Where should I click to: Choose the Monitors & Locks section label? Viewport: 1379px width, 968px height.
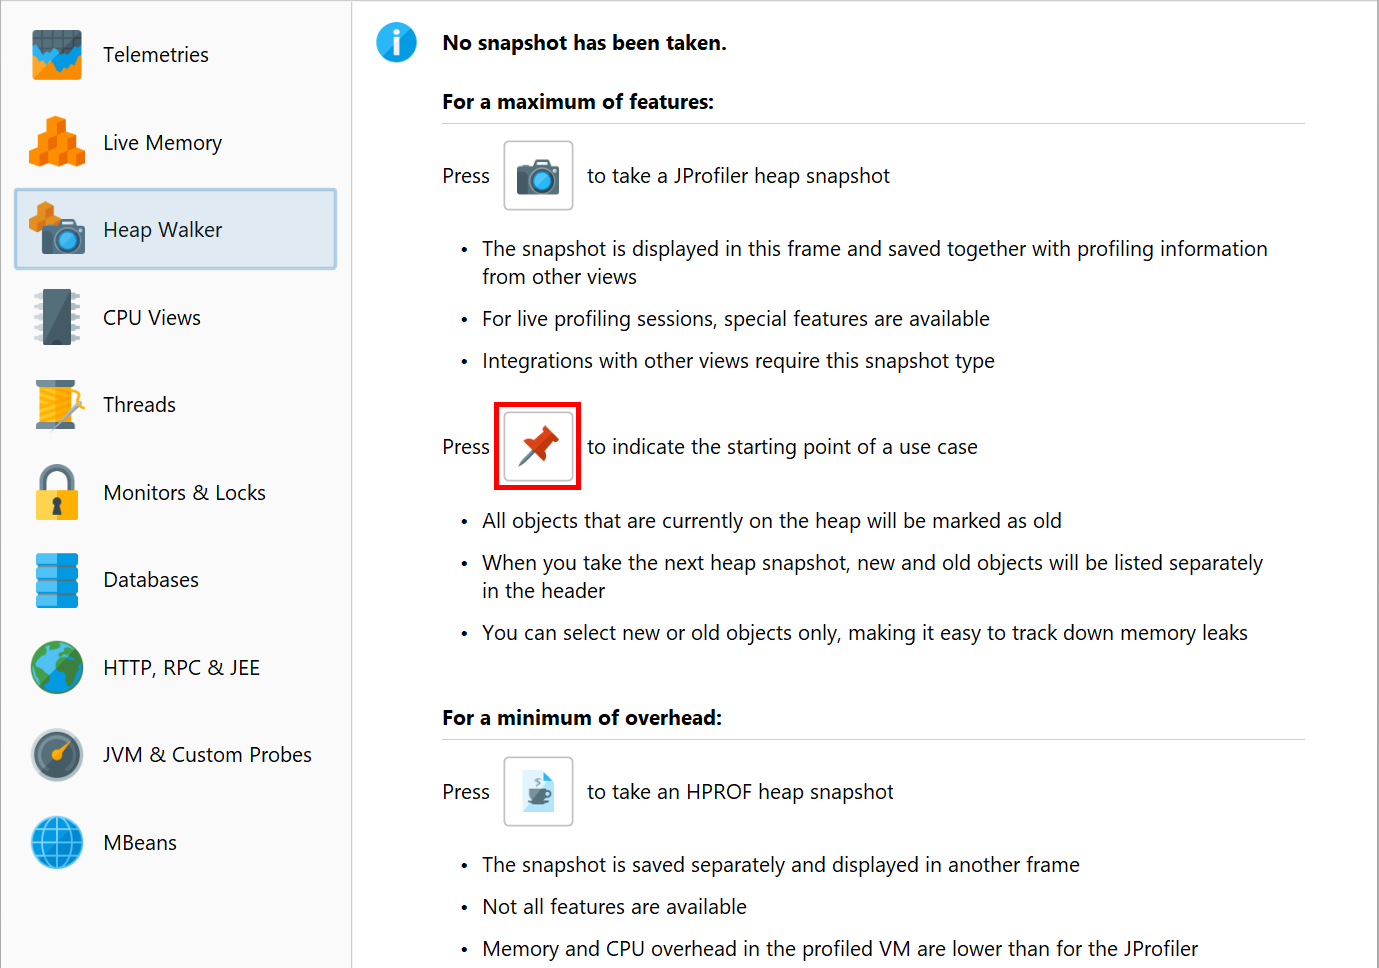click(x=185, y=493)
